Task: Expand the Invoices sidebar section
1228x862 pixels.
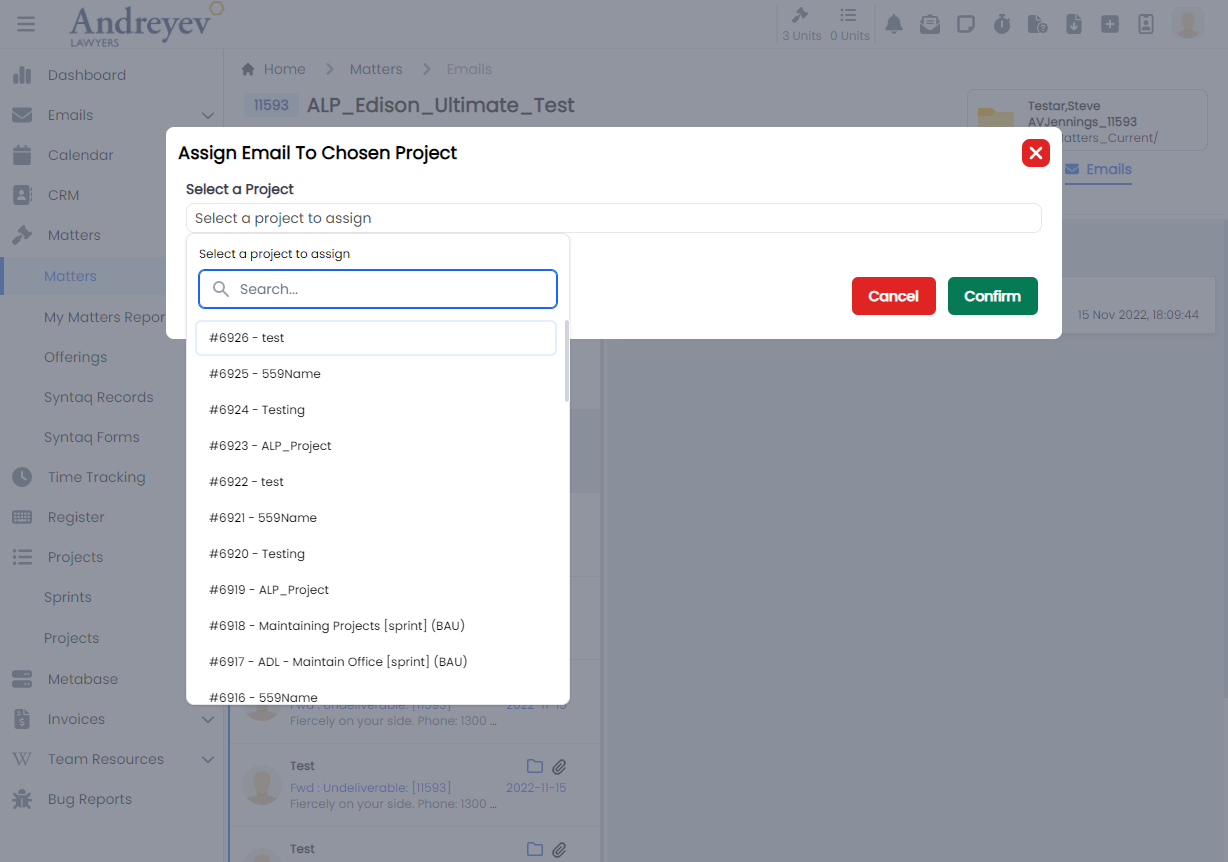Action: pyautogui.click(x=207, y=720)
